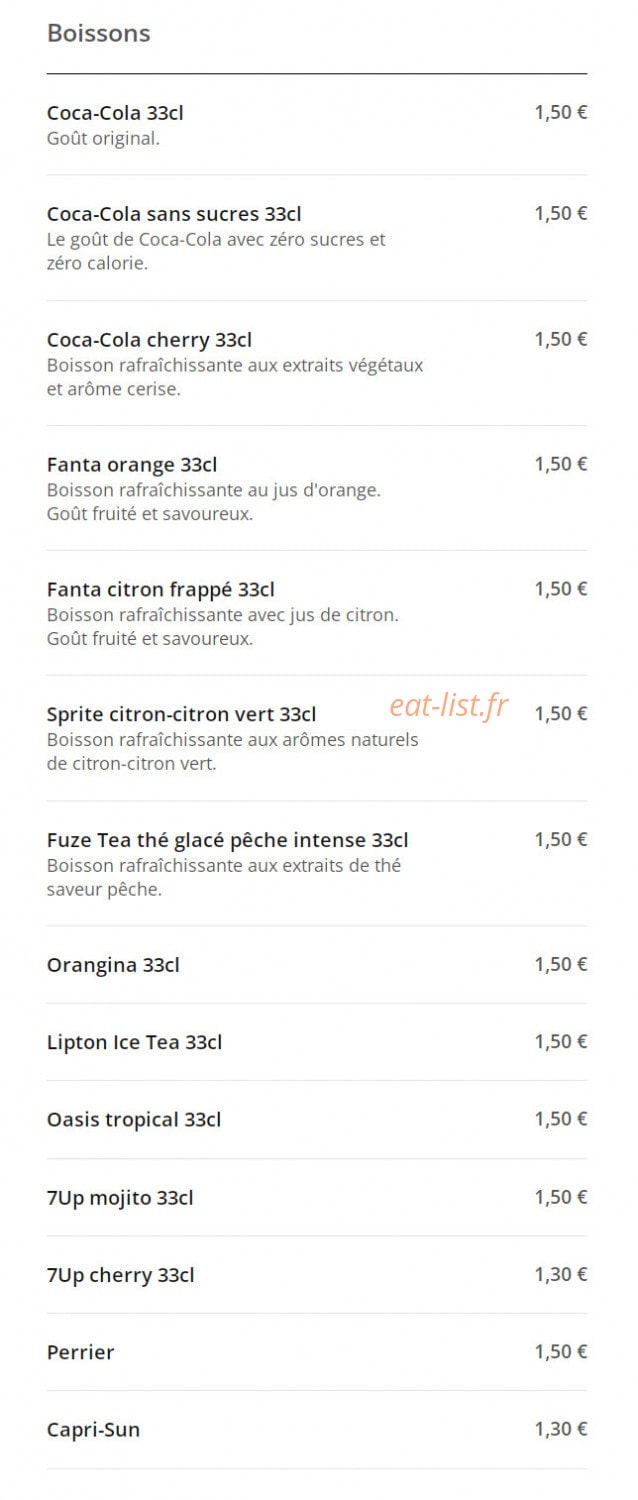The height and width of the screenshot is (1500, 638).
Task: Open Coca-Cola sans sucres 33cl item
Action: click(x=316, y=238)
